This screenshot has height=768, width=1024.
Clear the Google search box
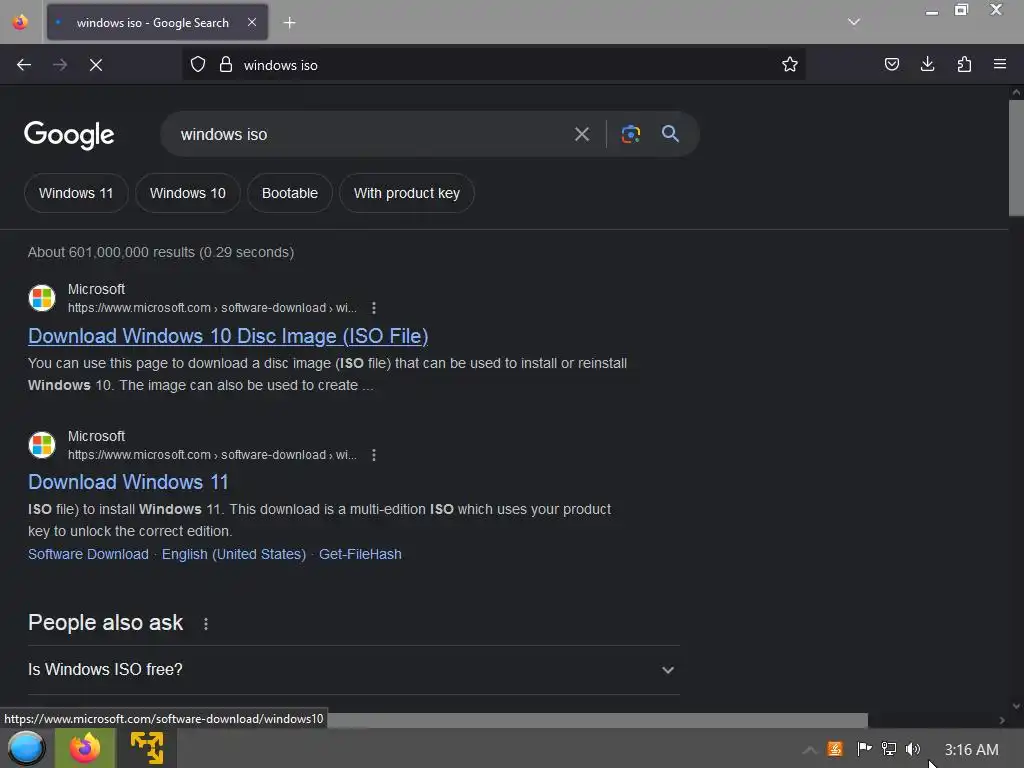pyautogui.click(x=581, y=135)
